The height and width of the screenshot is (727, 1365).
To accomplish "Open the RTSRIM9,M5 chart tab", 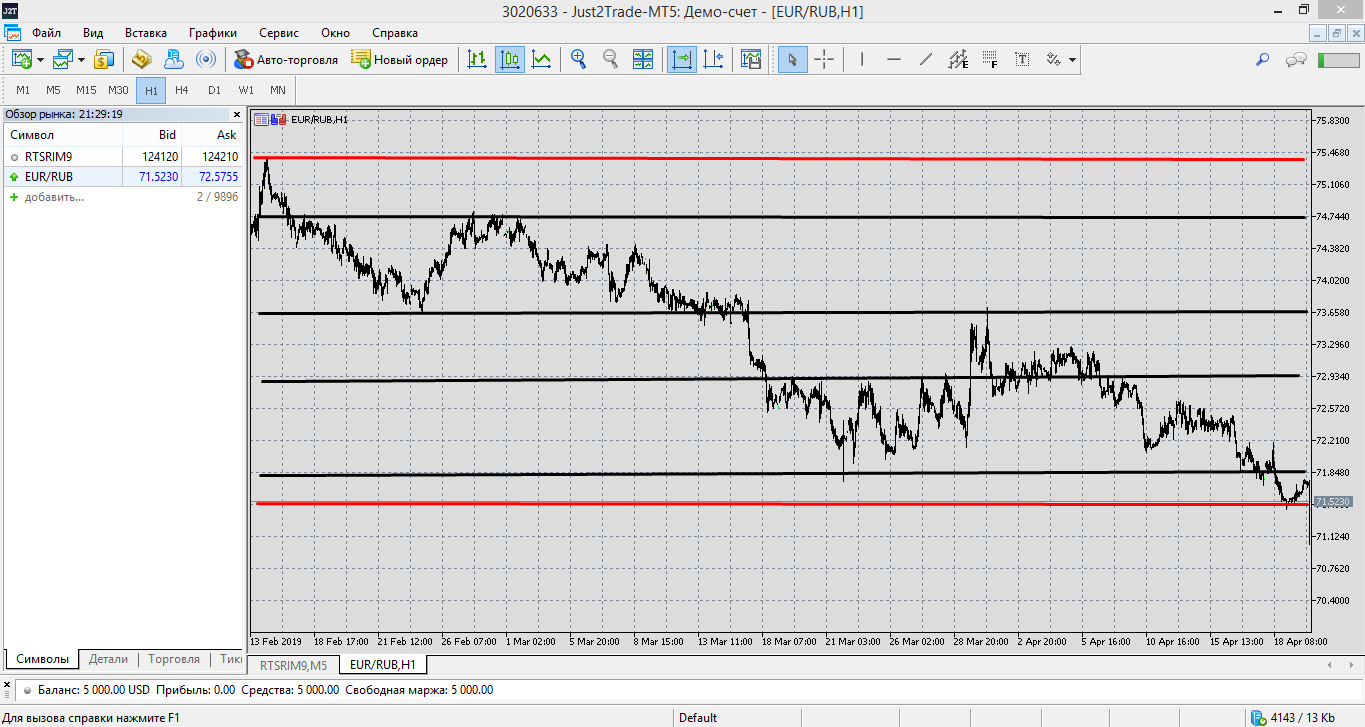I will 293,664.
